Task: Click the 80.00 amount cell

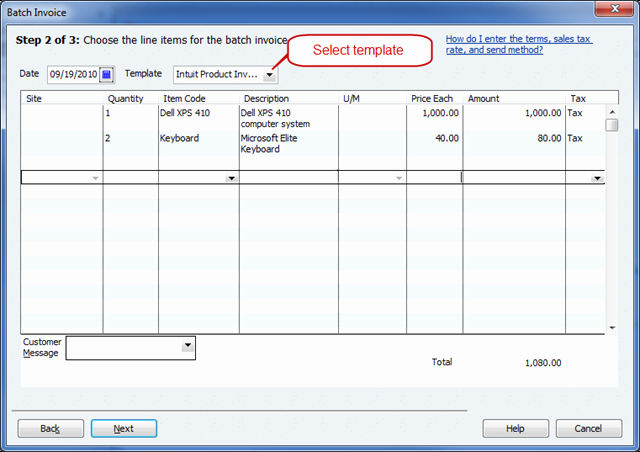Action: [549, 138]
